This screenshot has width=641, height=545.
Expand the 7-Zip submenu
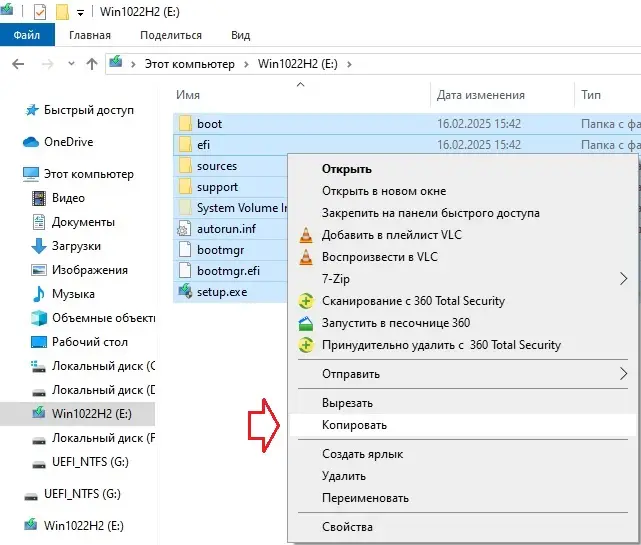(462, 279)
